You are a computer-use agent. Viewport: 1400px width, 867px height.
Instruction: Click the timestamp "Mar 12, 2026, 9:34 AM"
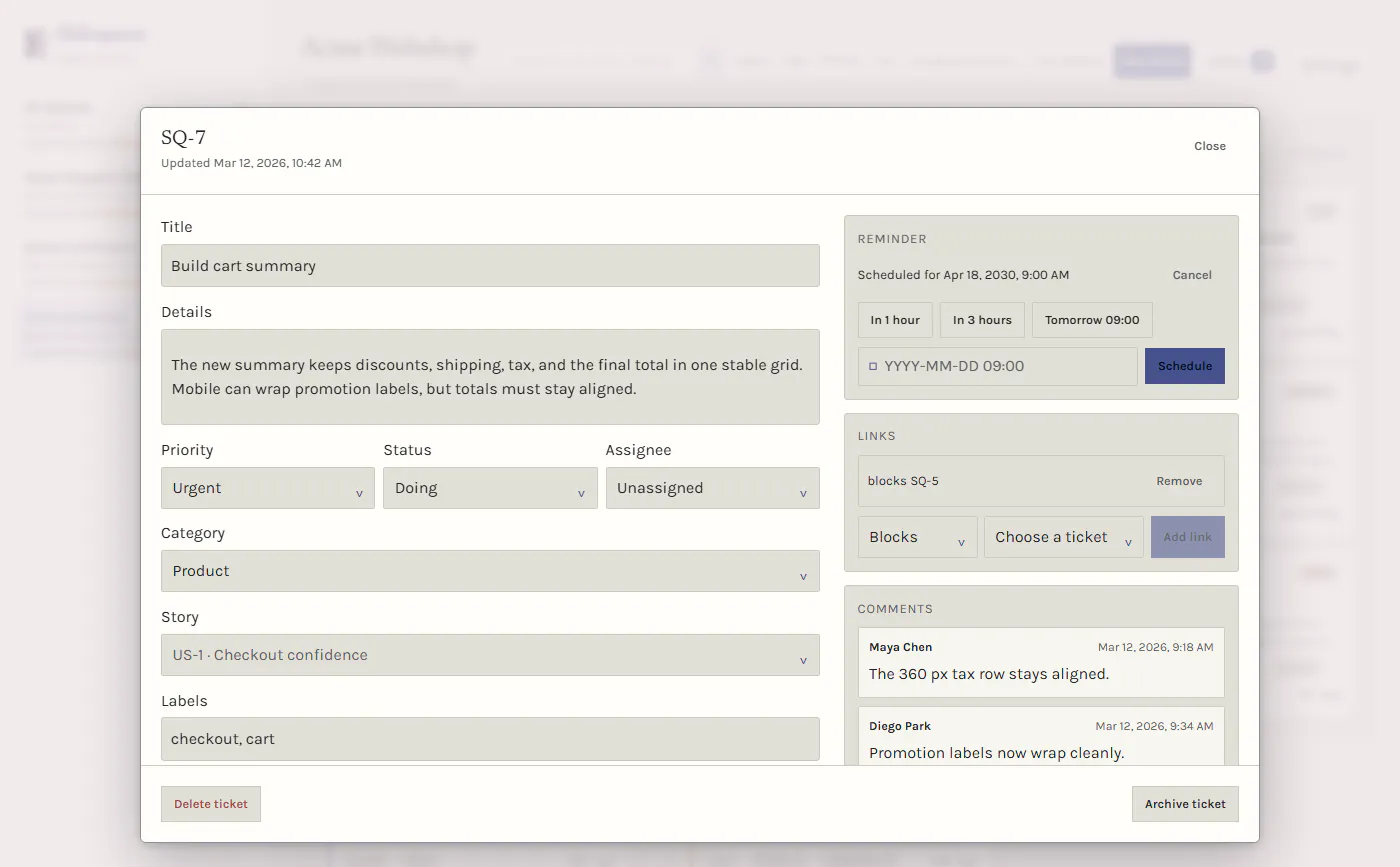coord(1155,726)
